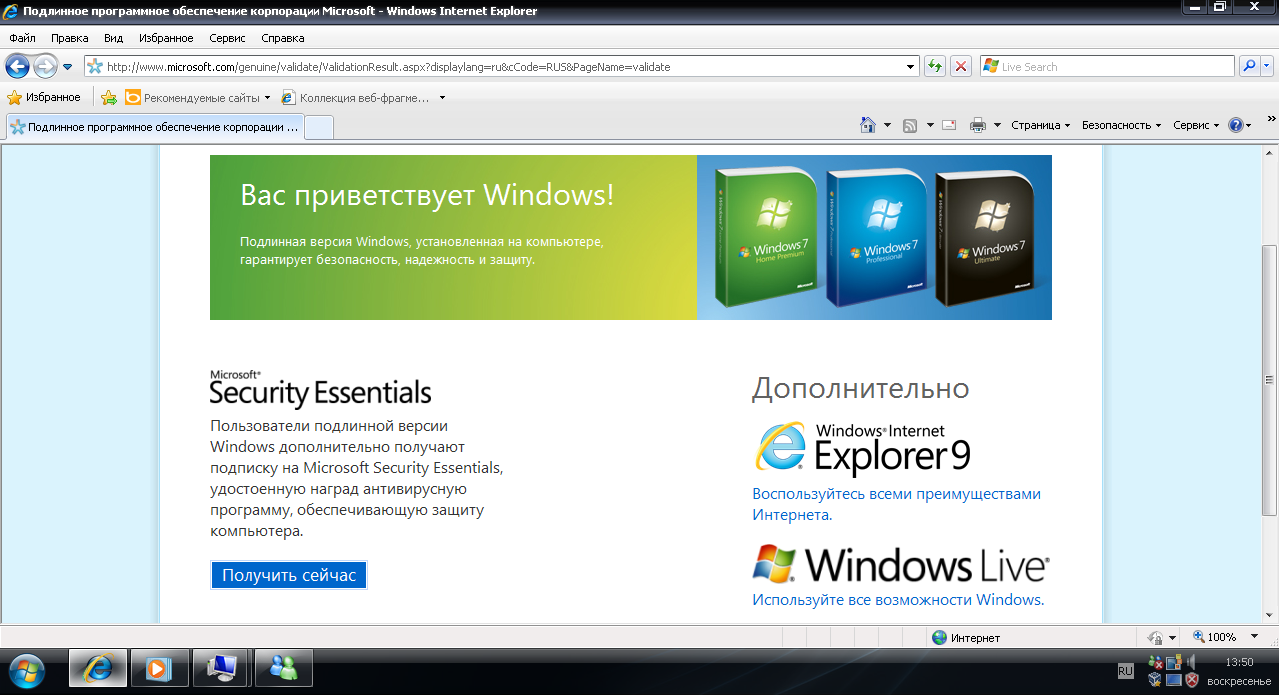The width and height of the screenshot is (1279, 695).
Task: Click the Internet Explorer 9 logo
Action: [862, 447]
